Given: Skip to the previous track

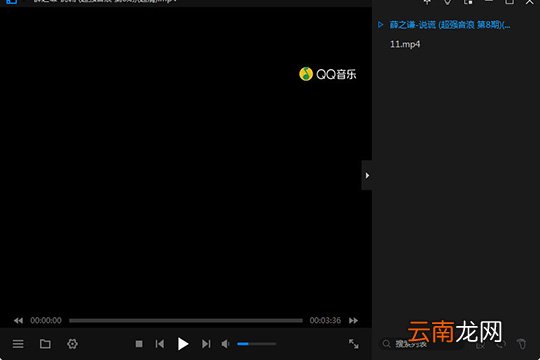Looking at the screenshot, I should click(x=160, y=344).
